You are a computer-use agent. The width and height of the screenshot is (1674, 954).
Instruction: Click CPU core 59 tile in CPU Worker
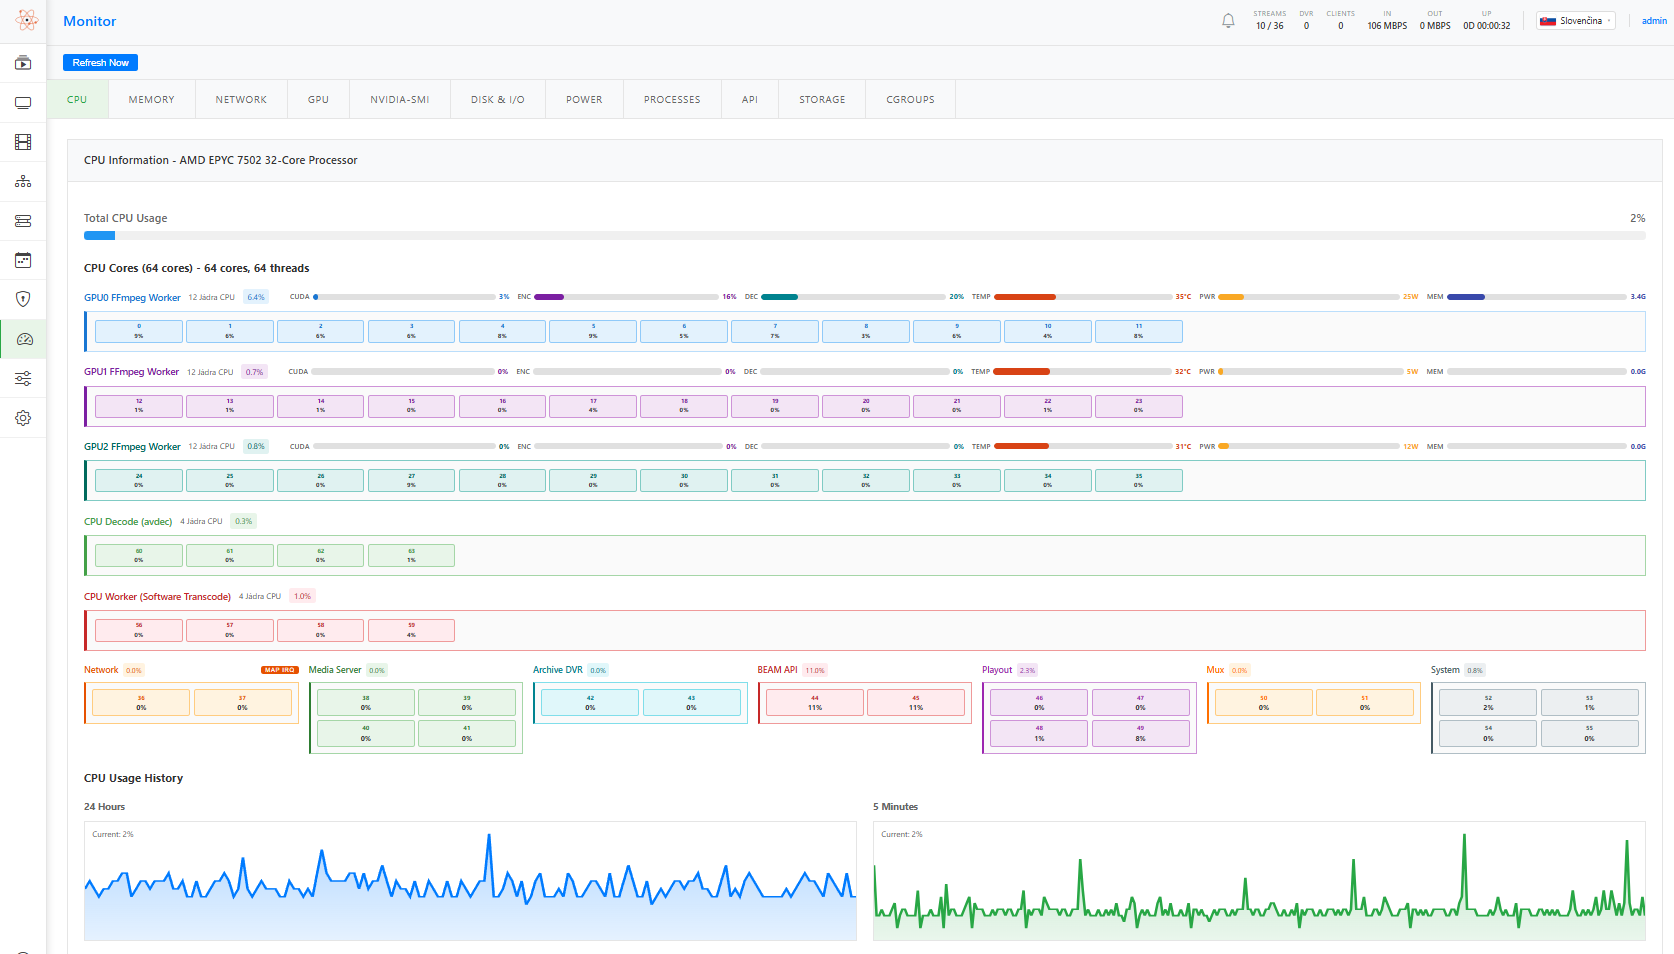click(x=411, y=630)
